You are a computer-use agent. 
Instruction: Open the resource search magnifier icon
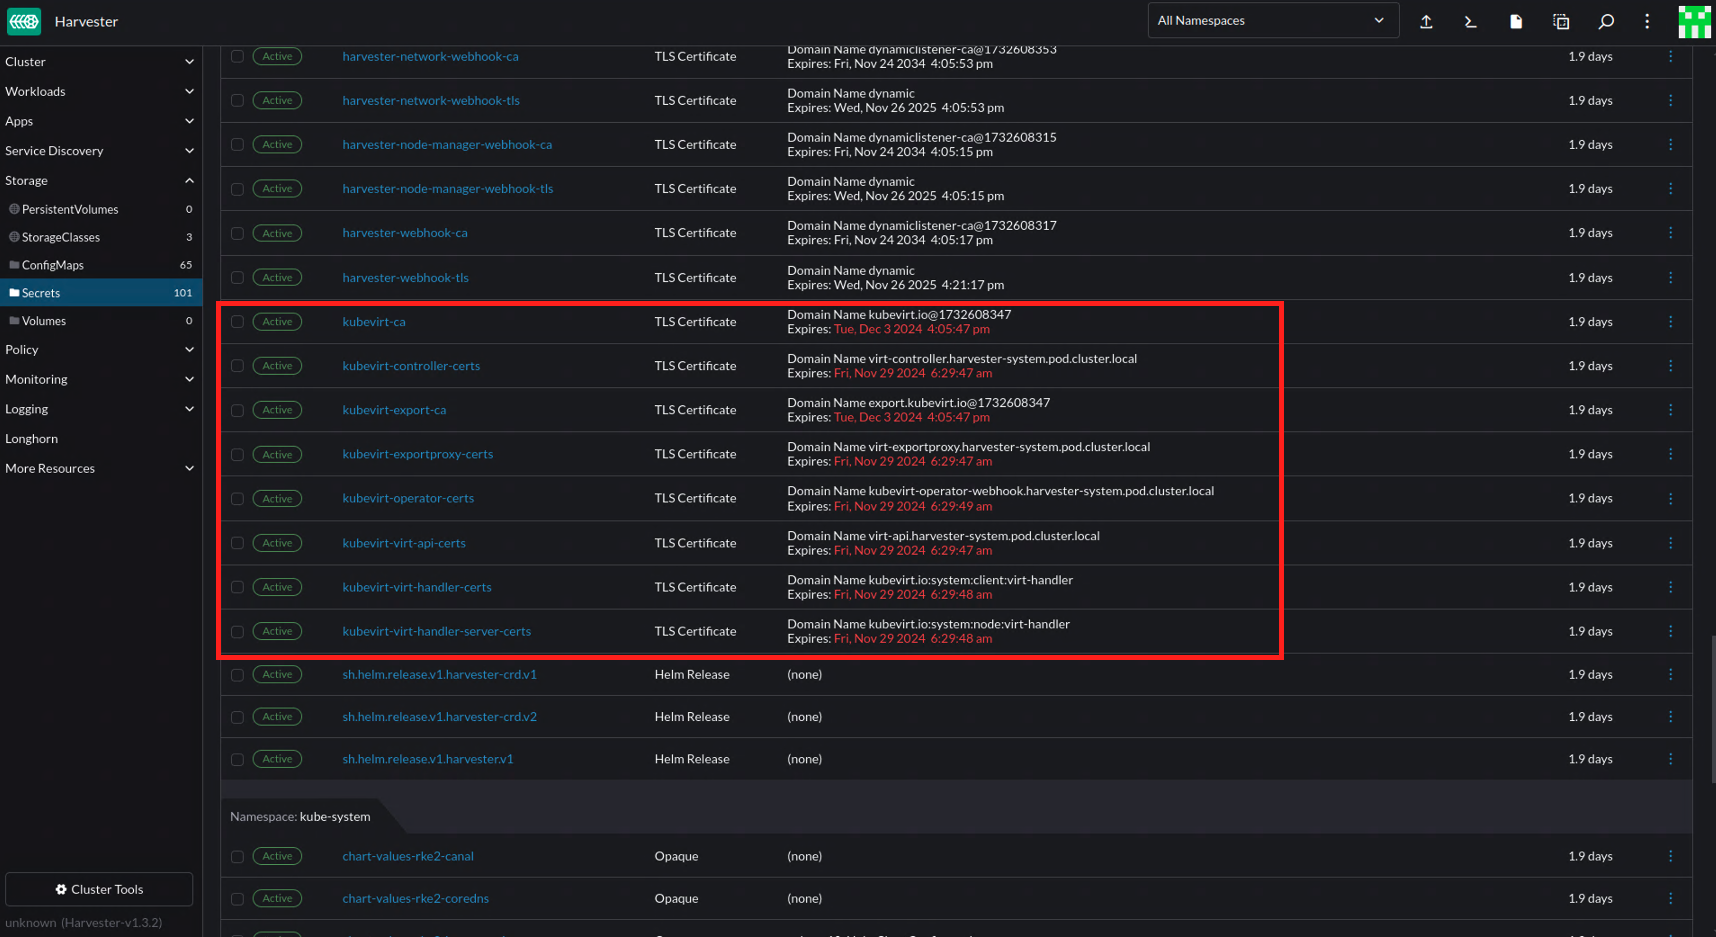coord(1606,21)
